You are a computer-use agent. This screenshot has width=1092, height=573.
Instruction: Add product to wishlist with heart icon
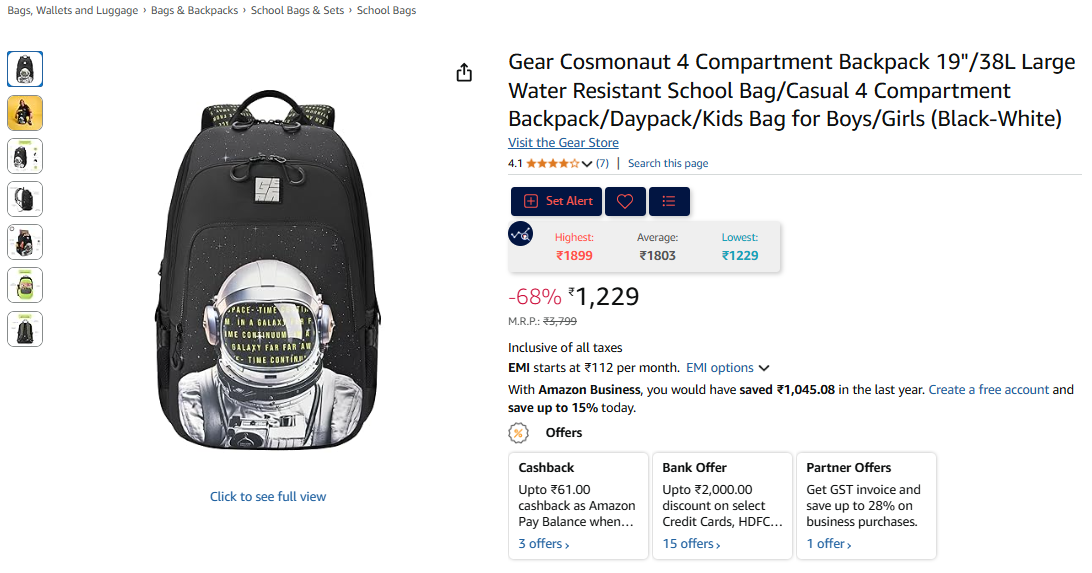(x=625, y=201)
